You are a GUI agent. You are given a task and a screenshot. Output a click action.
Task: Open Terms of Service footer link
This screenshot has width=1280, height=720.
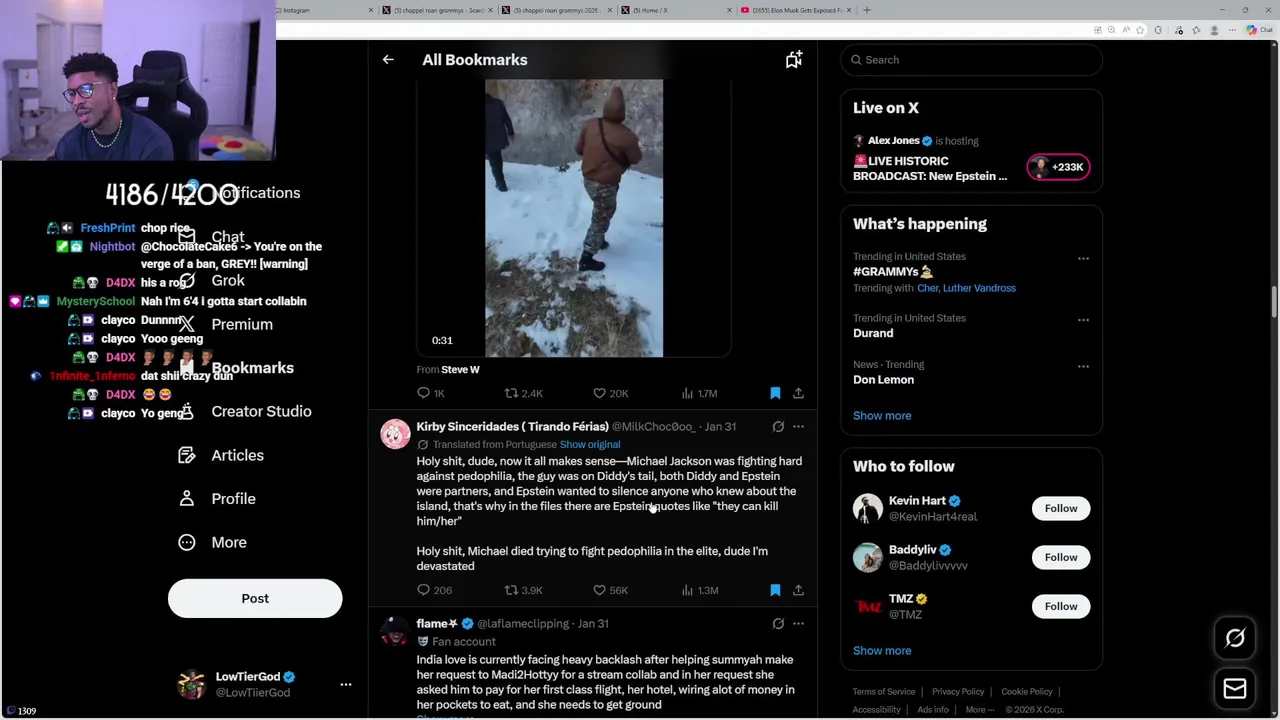(x=883, y=692)
